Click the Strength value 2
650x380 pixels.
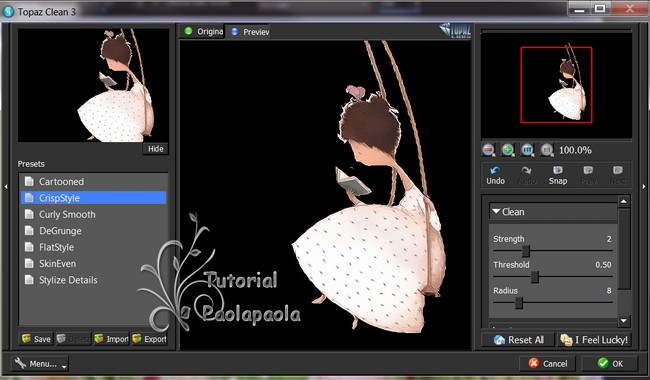[x=609, y=239]
